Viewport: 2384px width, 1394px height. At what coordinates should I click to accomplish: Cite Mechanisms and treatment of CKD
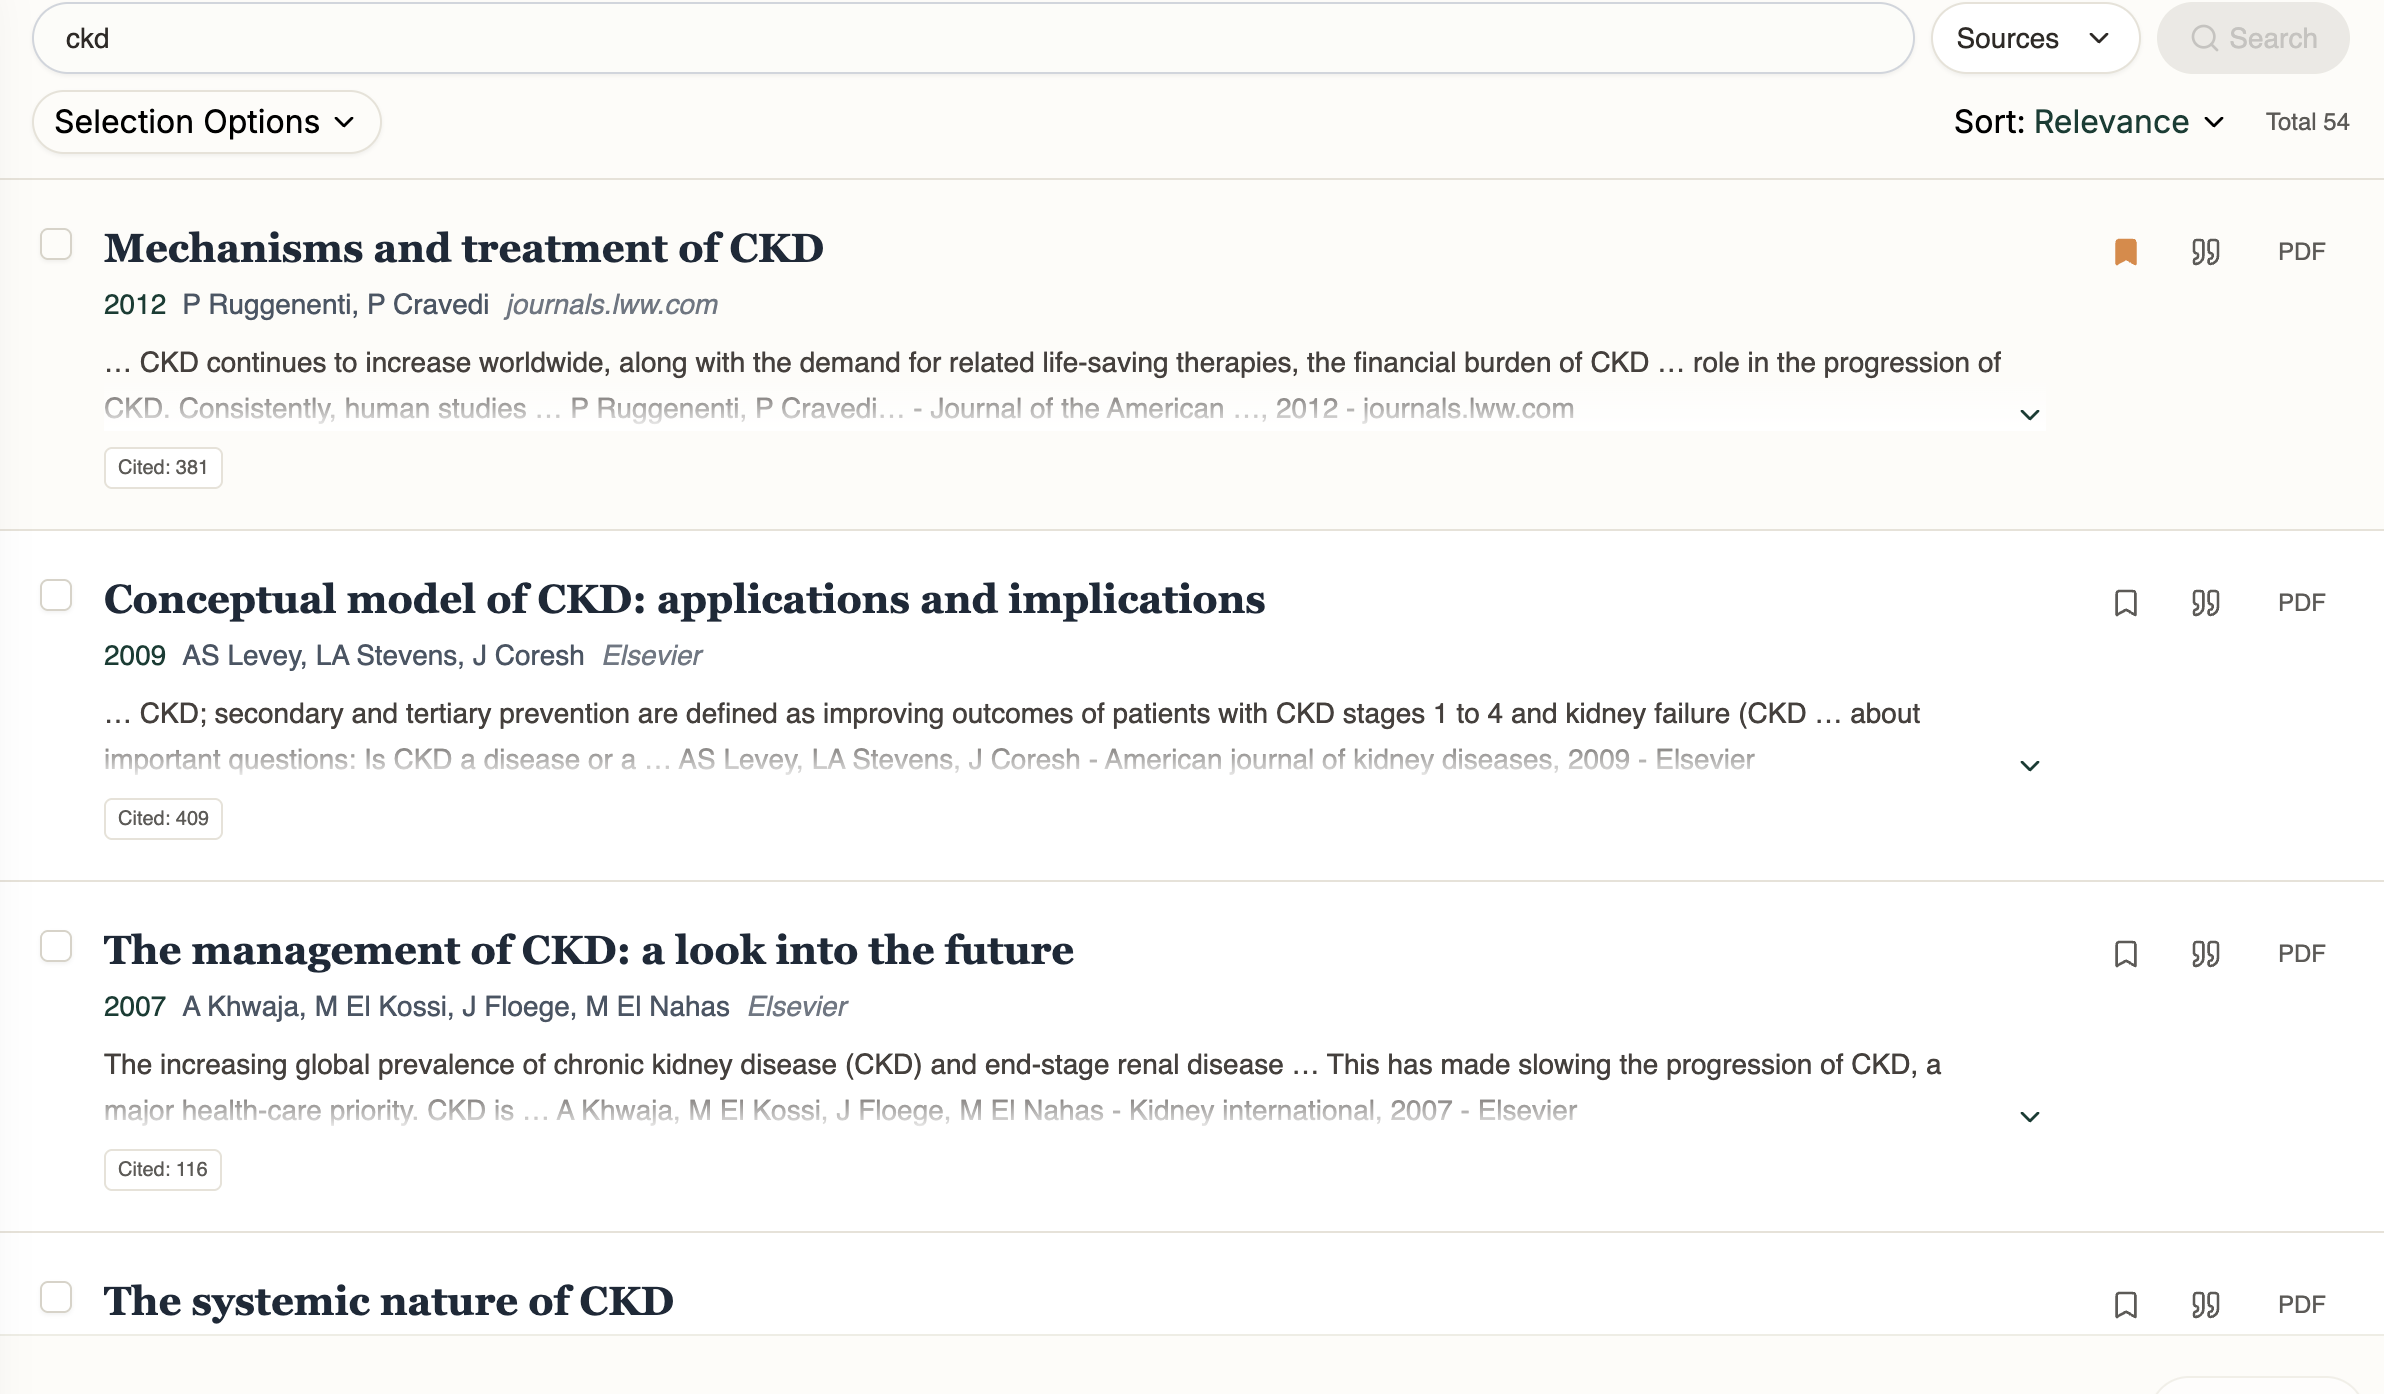coord(2205,252)
